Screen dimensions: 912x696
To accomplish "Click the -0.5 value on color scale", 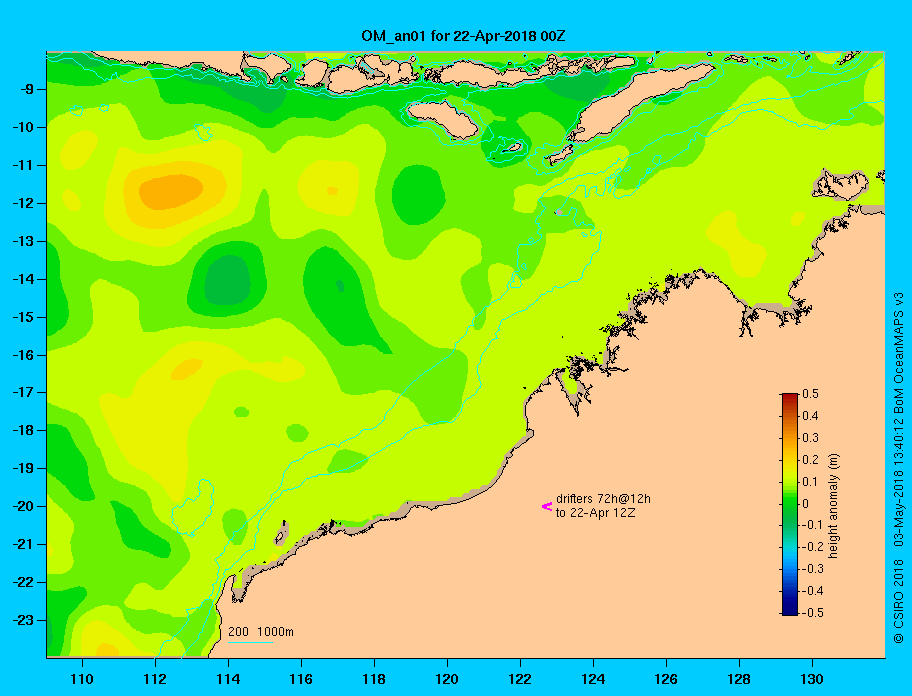I will pos(811,613).
